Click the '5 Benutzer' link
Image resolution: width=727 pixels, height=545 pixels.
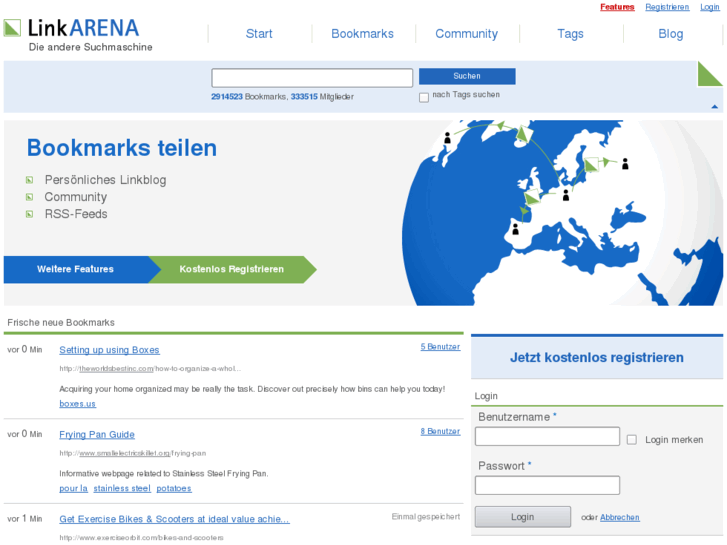(440, 347)
